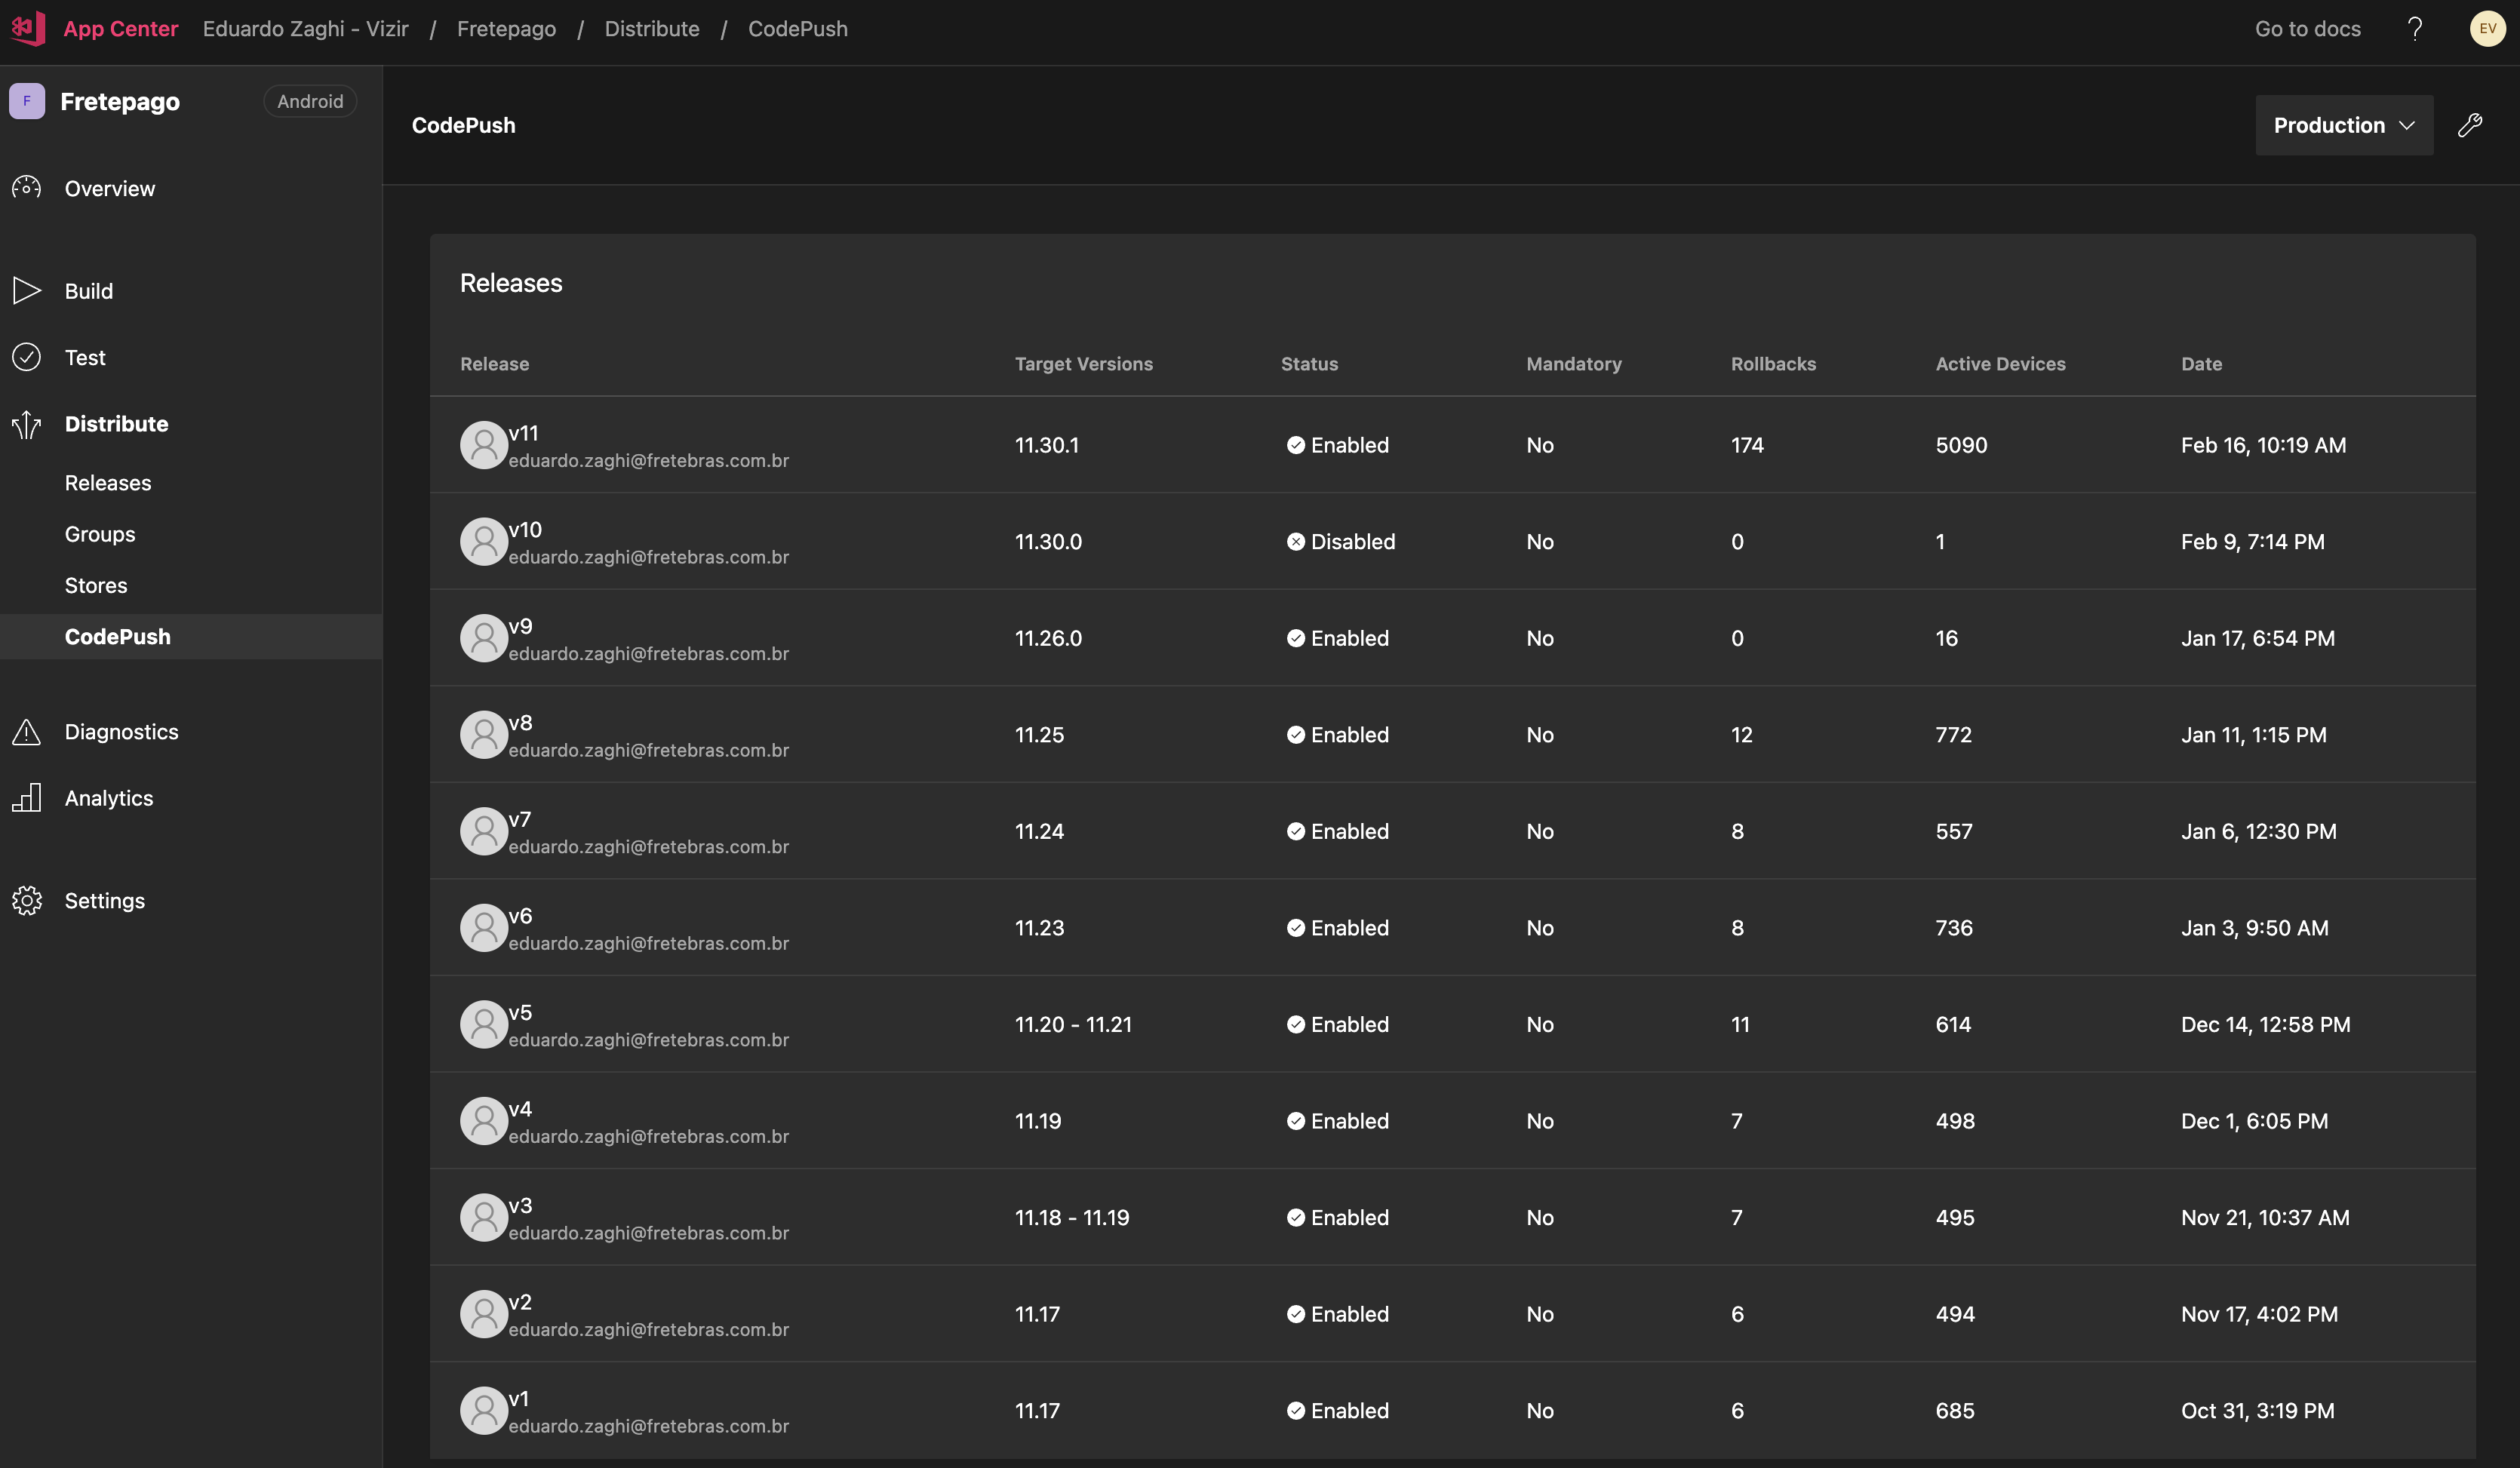Image resolution: width=2520 pixels, height=1468 pixels.
Task: Click target versions 11.20 - 11.21
Action: pyautogui.click(x=1073, y=1025)
